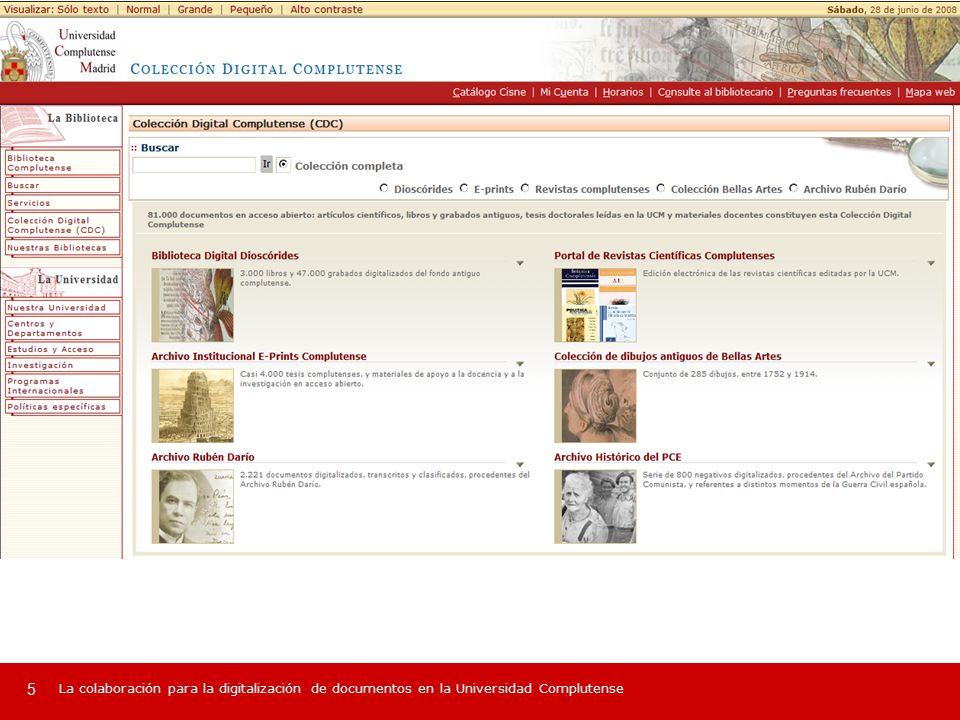960x720 pixels.
Task: Select Revistas complutenses radio option
Action: click(525, 189)
